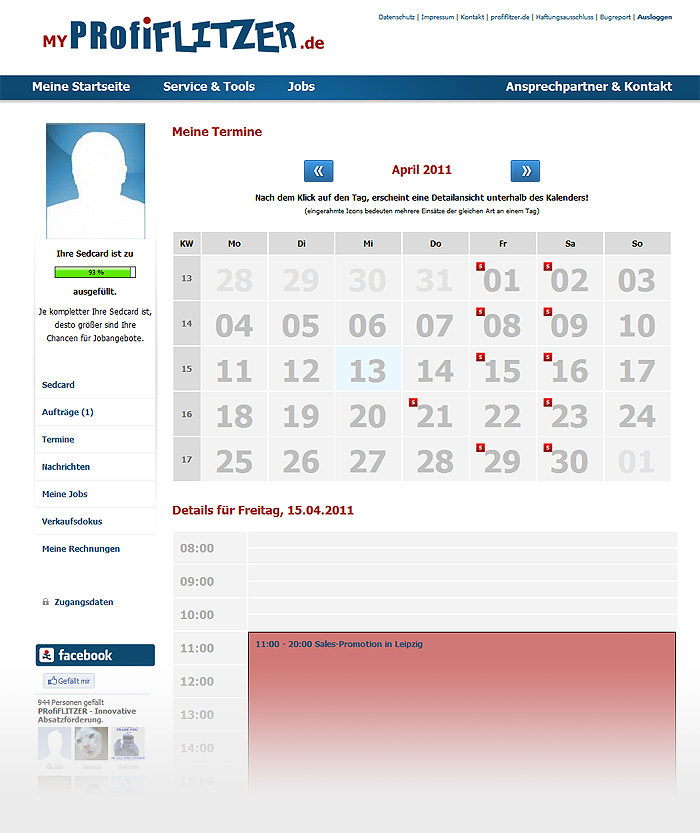Click the April 2011 month heading
Screen dimensions: 700x833
(x=422, y=170)
